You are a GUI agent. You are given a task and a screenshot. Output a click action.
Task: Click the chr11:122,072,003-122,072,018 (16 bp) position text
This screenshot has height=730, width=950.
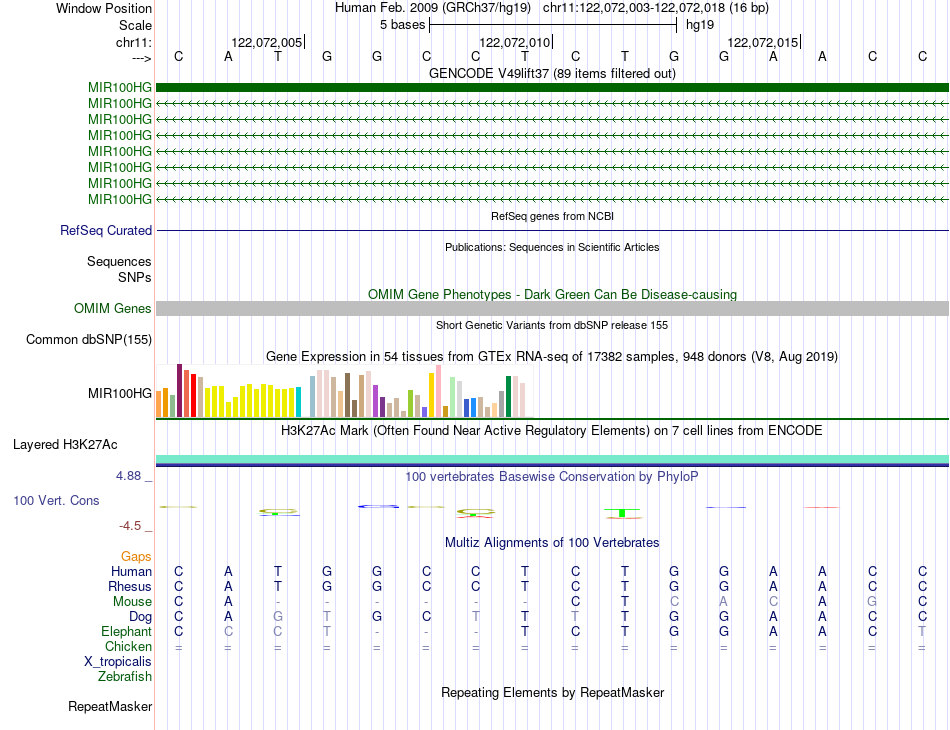[x=656, y=8]
